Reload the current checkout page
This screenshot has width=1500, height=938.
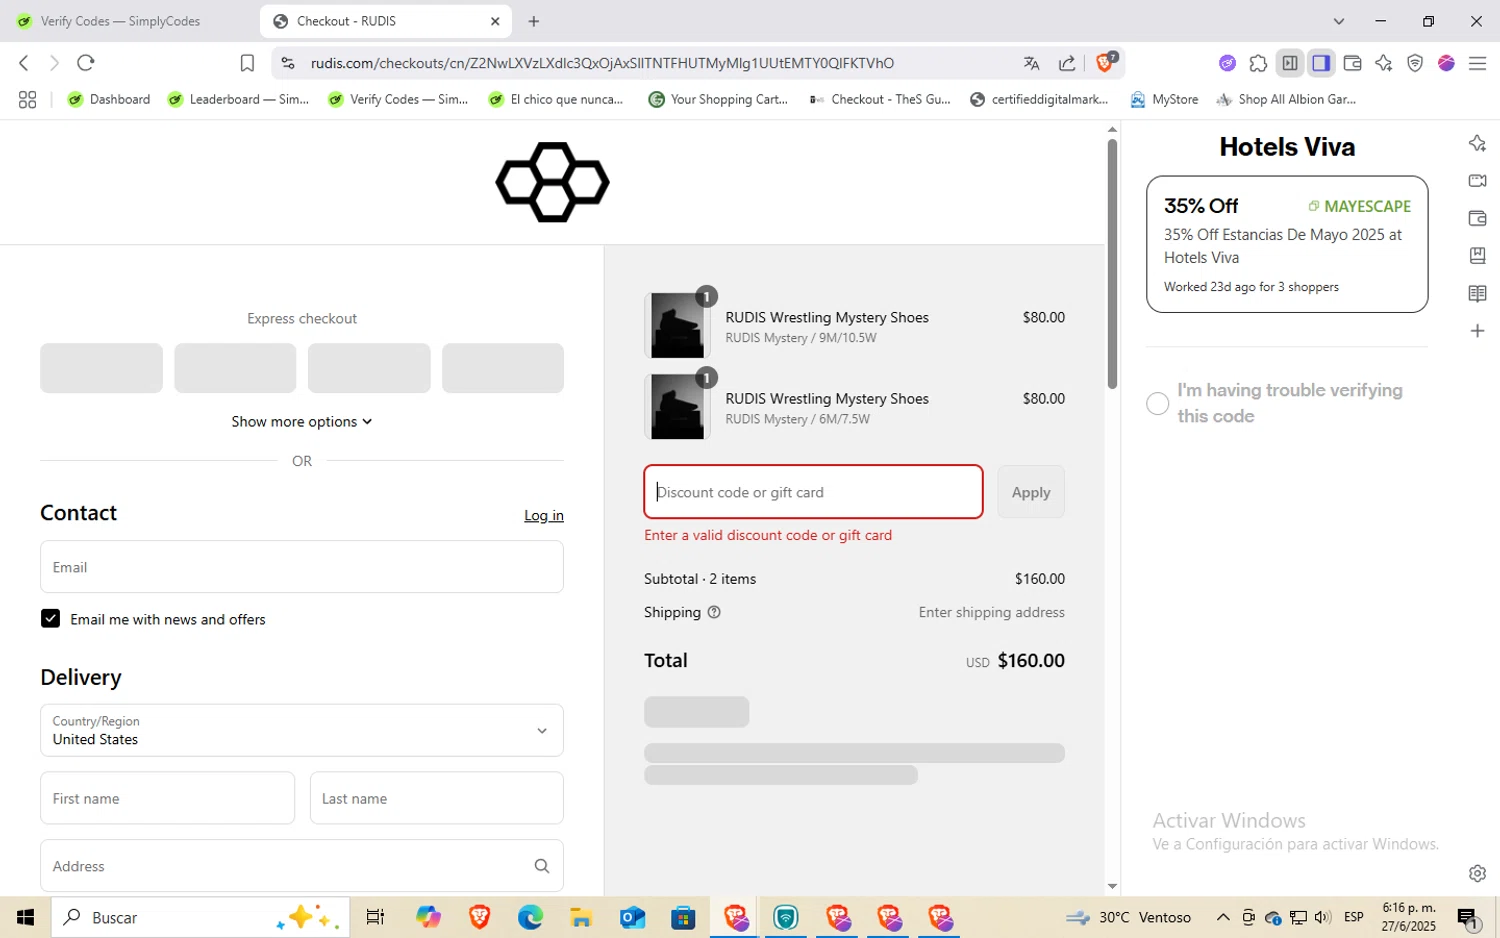[x=86, y=63]
